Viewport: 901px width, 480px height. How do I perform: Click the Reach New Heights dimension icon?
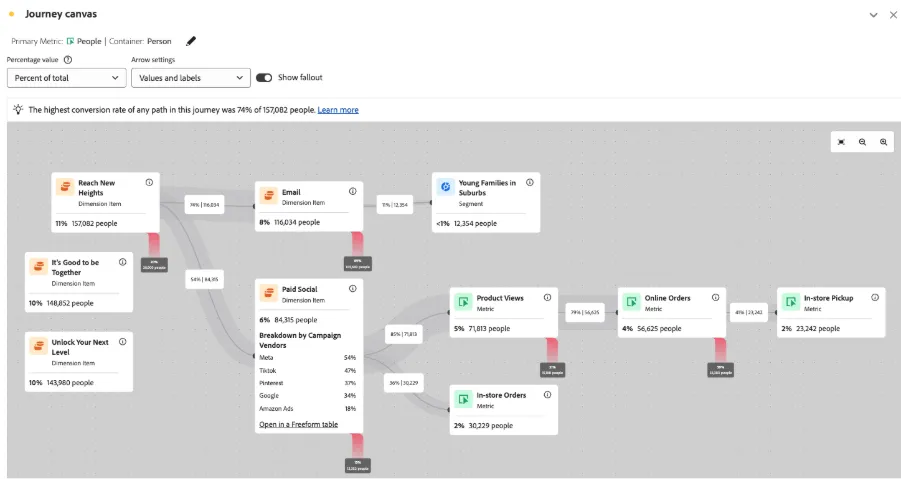point(66,187)
